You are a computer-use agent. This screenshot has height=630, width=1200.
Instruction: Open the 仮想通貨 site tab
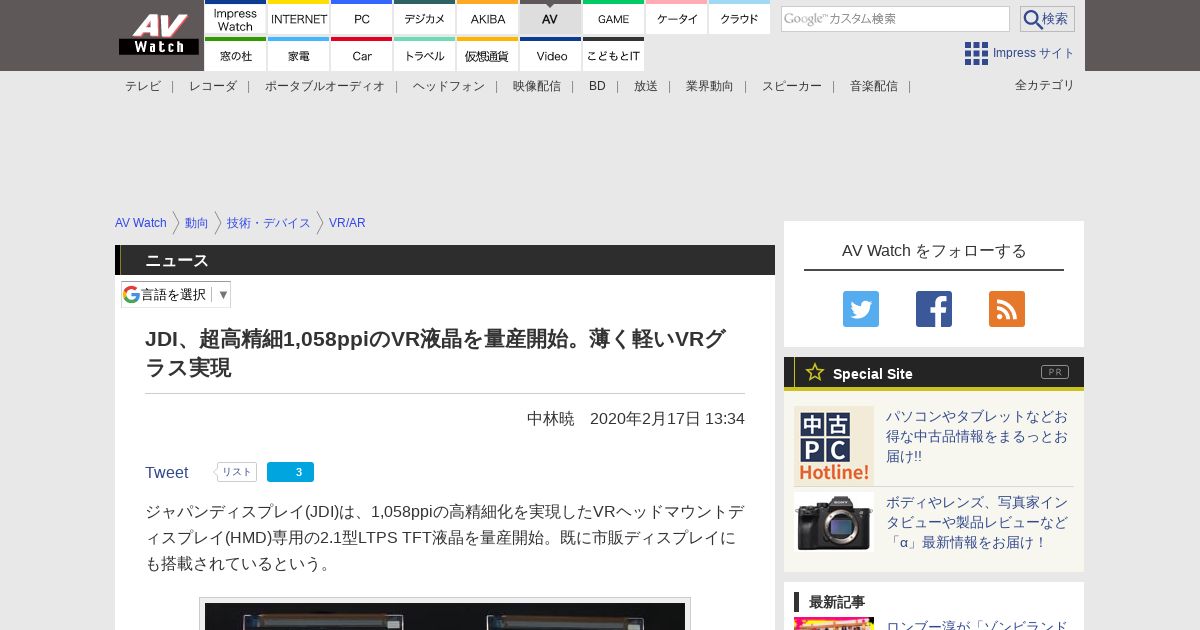click(488, 55)
